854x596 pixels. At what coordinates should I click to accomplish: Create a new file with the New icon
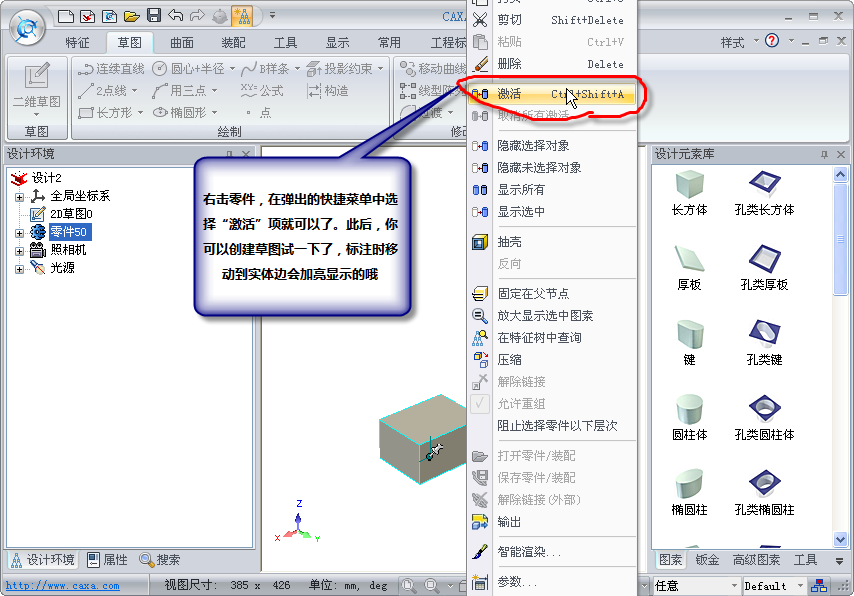point(66,16)
